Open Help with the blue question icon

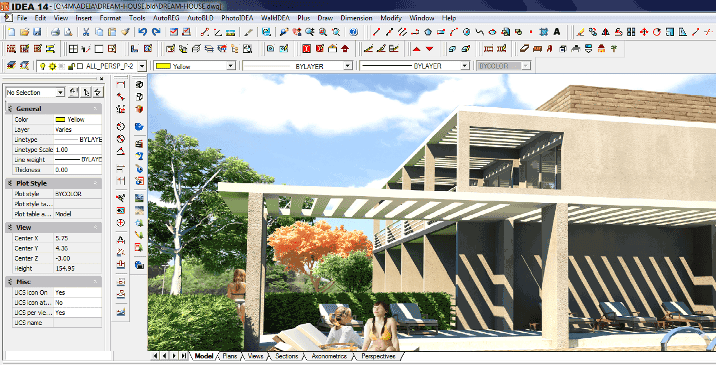353,32
